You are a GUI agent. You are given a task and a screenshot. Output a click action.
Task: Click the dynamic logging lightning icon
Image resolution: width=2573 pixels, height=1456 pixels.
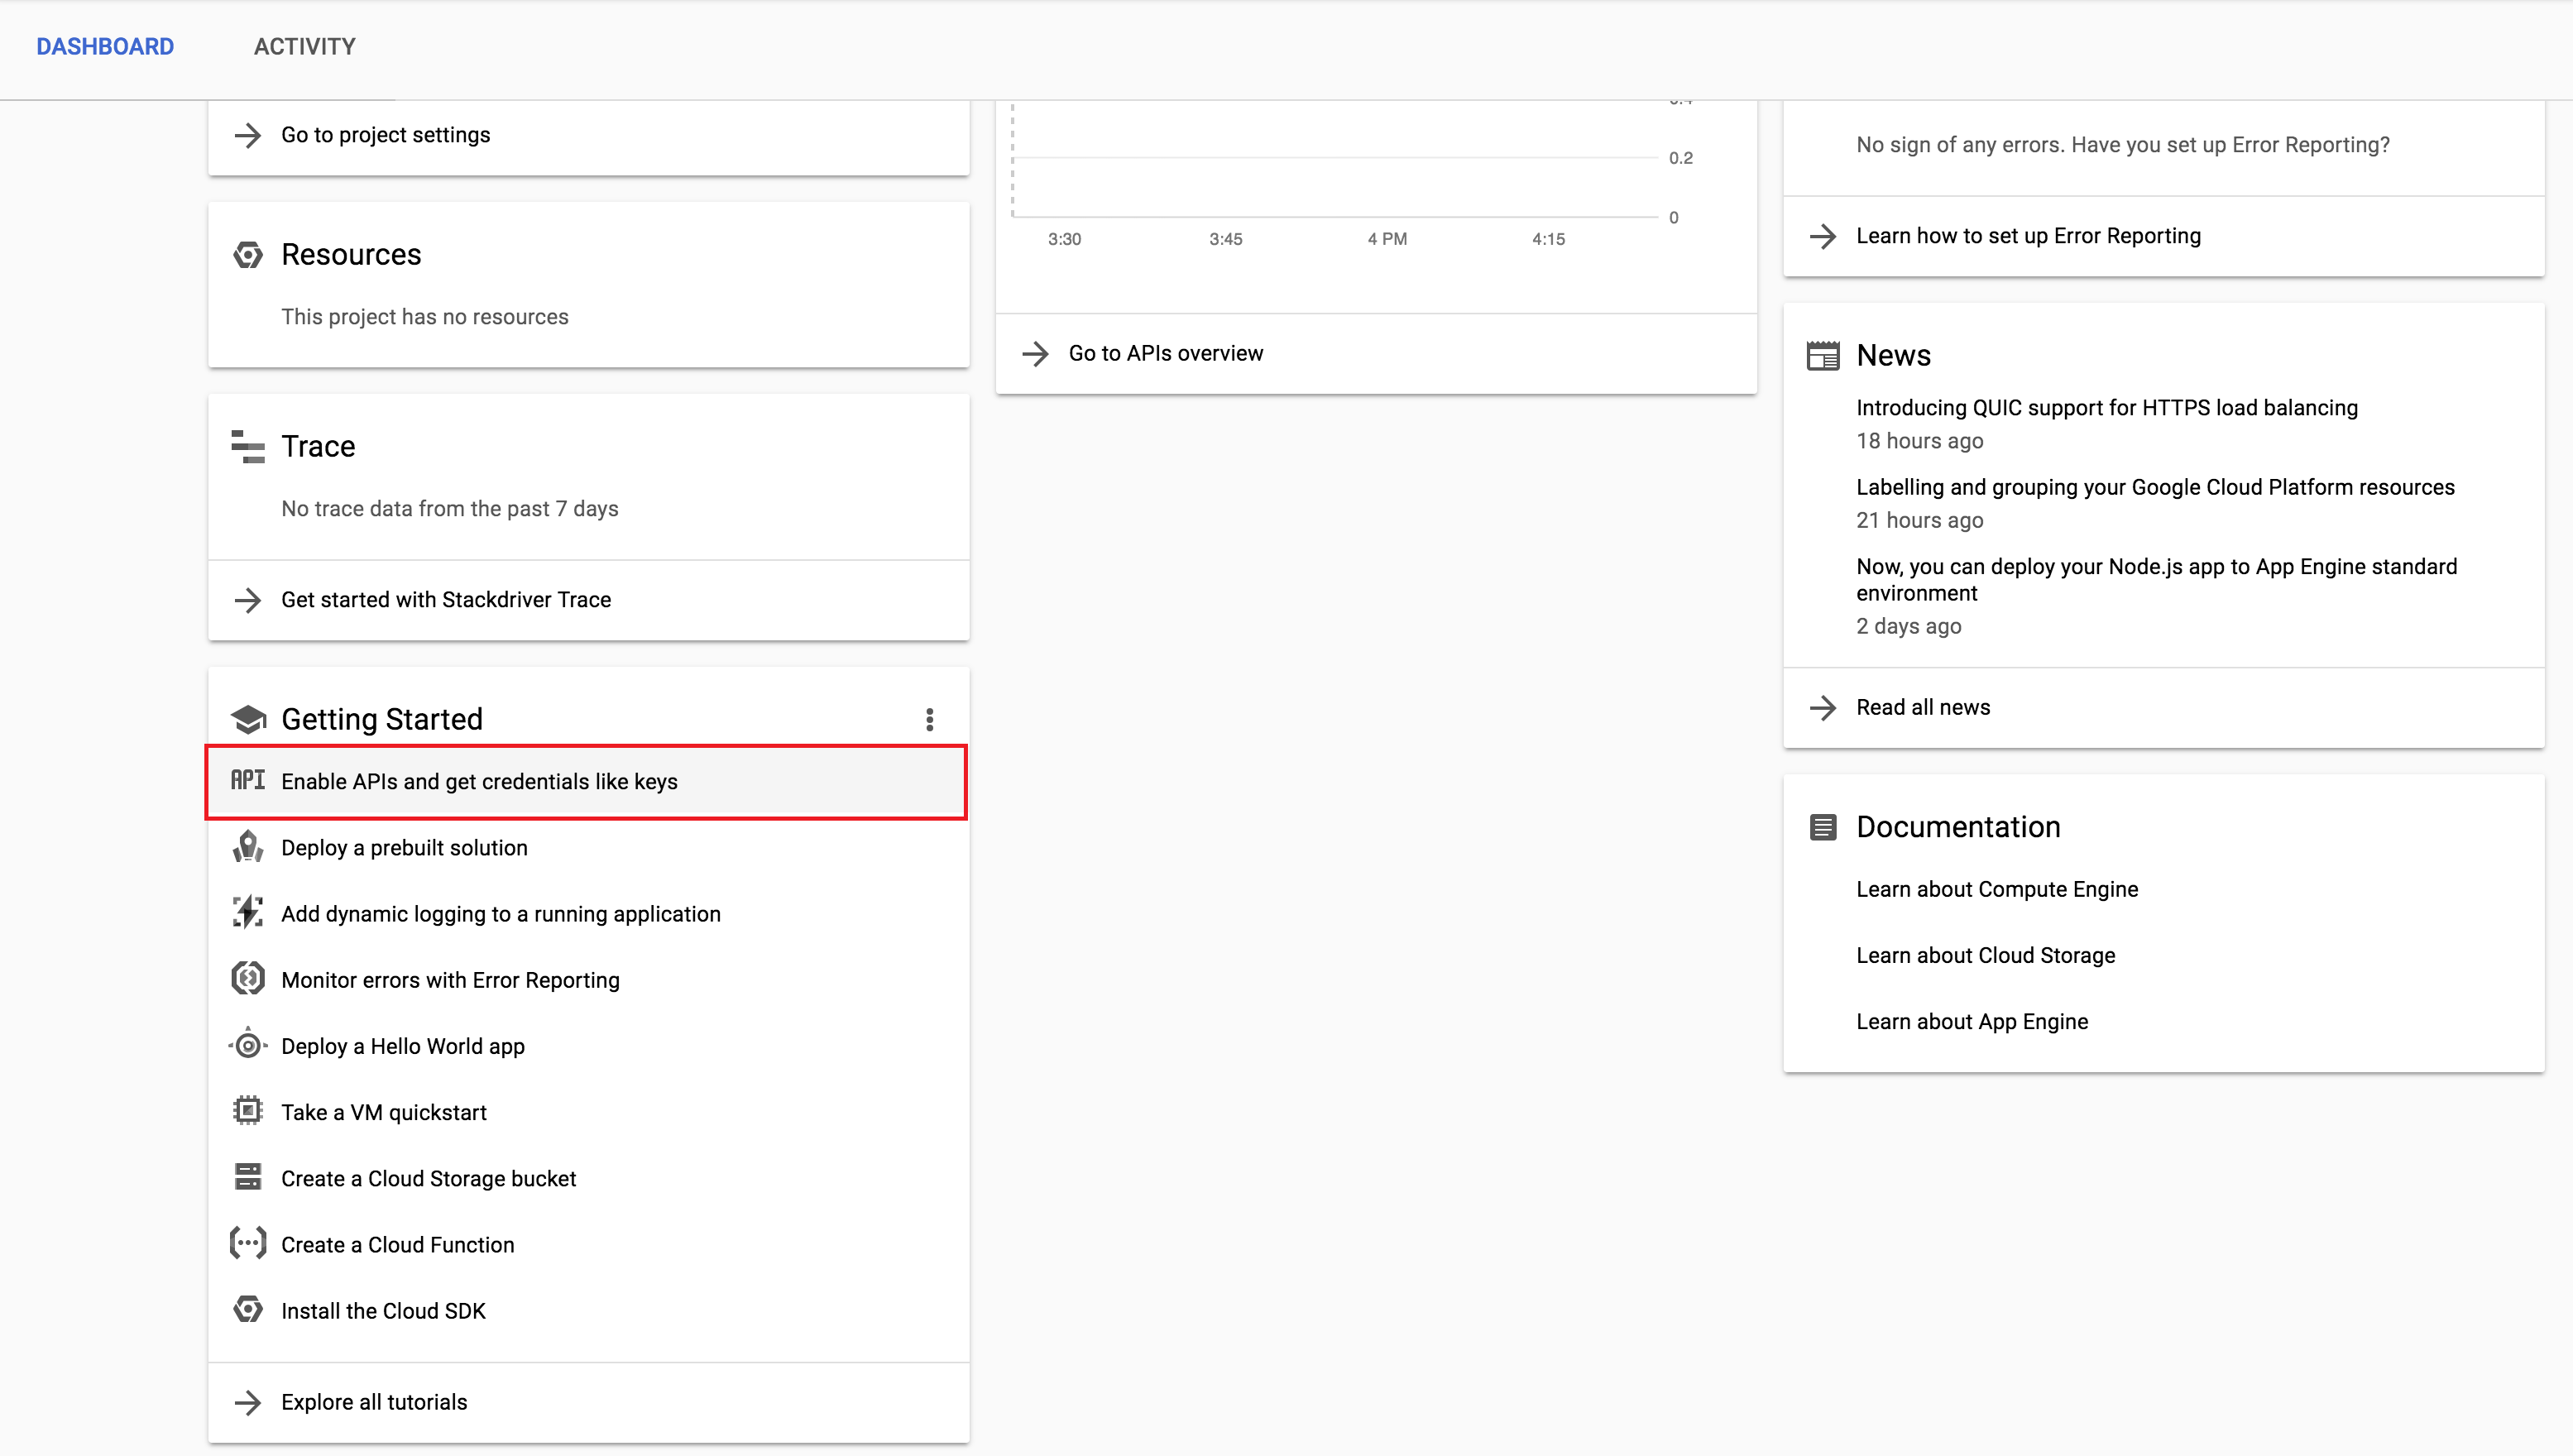(247, 913)
